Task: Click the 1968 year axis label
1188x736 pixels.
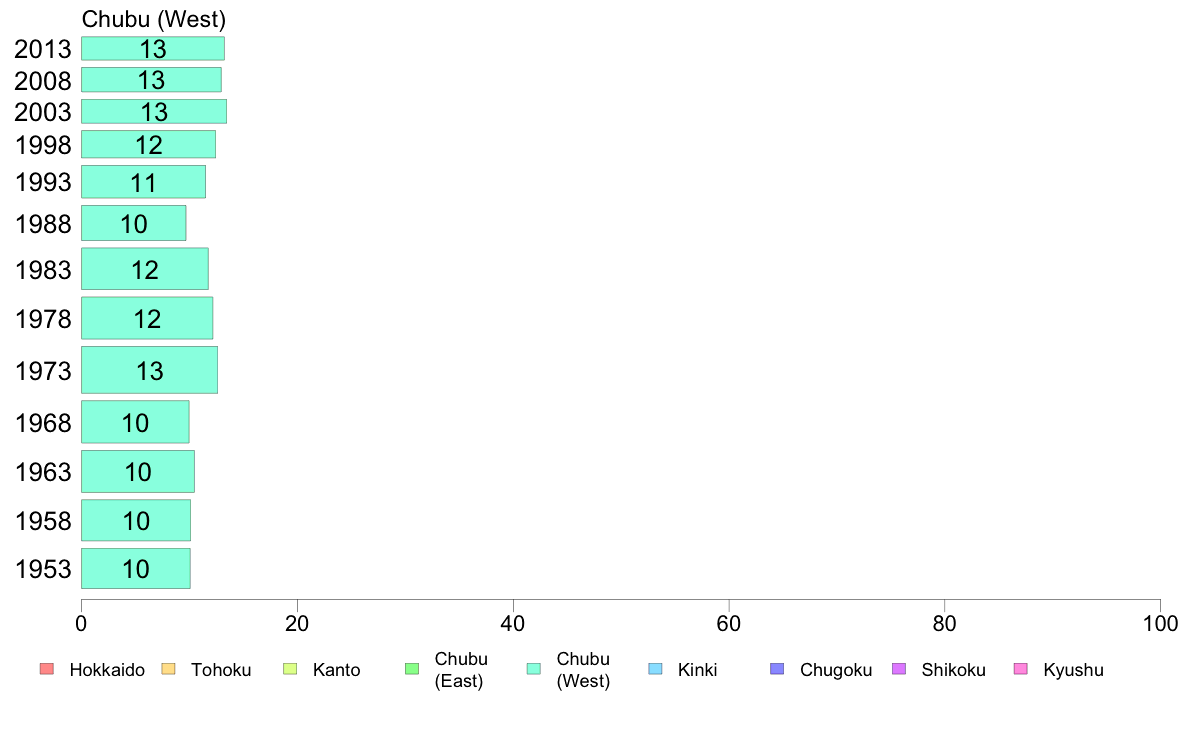Action: click(43, 423)
